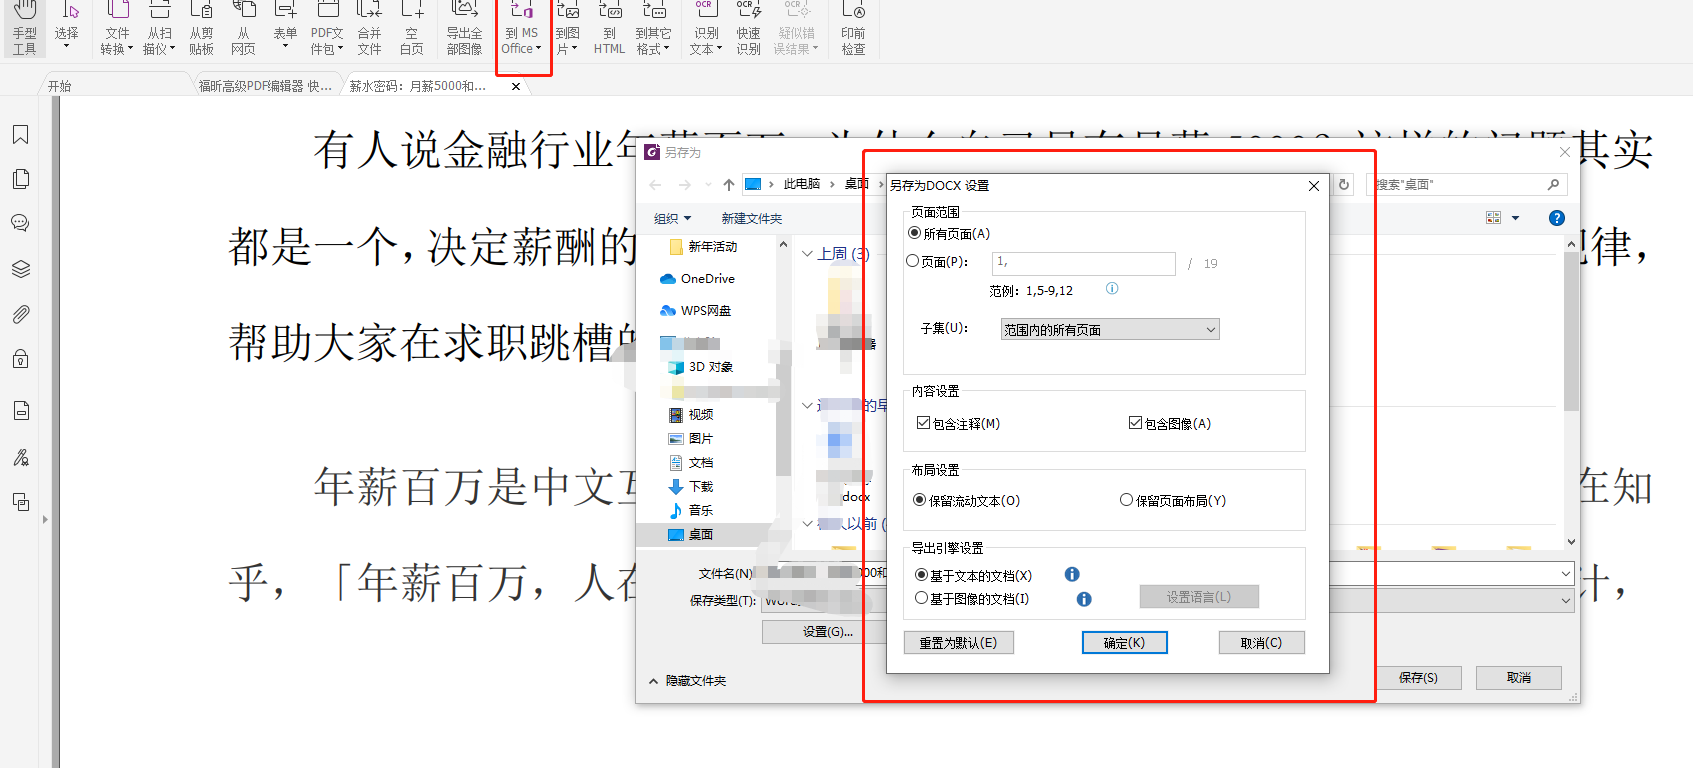Viewport: 1693px width, 768px height.
Task: Click New Folder (新建文件夹)
Action: click(752, 218)
